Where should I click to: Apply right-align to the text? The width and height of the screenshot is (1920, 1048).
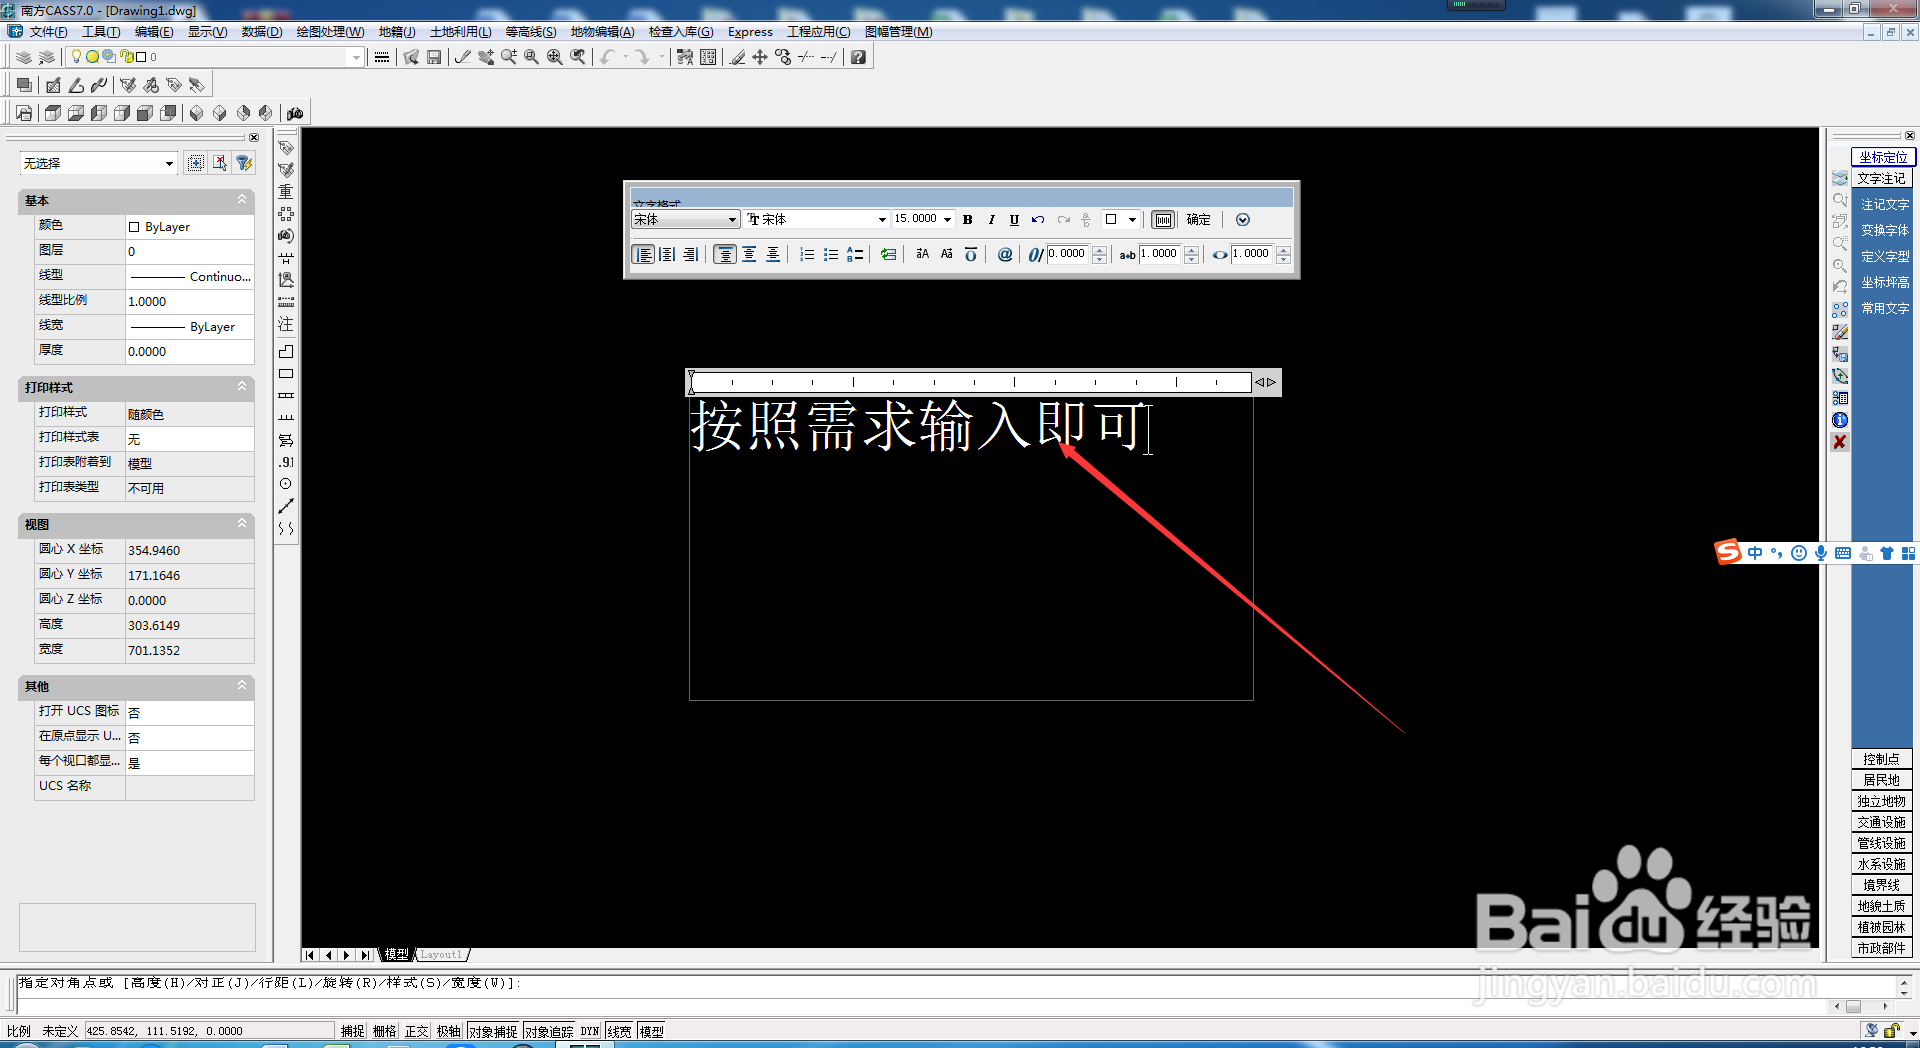[x=690, y=255]
